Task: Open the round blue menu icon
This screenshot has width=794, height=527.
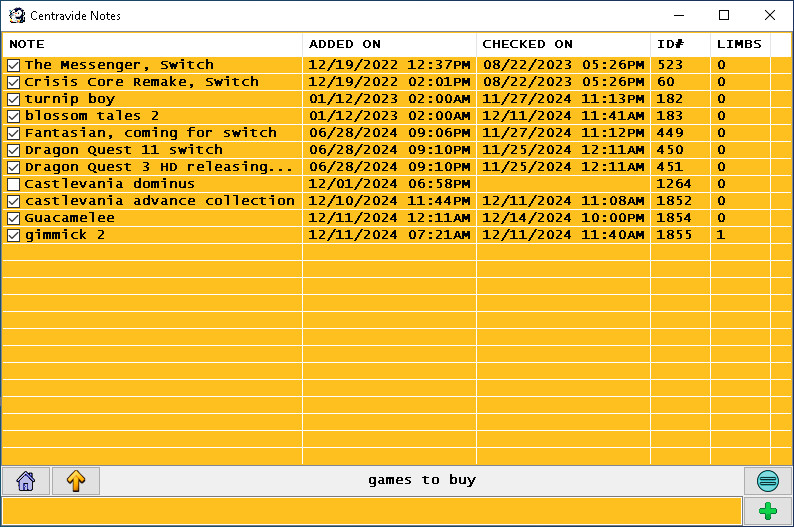Action: pyautogui.click(x=767, y=481)
